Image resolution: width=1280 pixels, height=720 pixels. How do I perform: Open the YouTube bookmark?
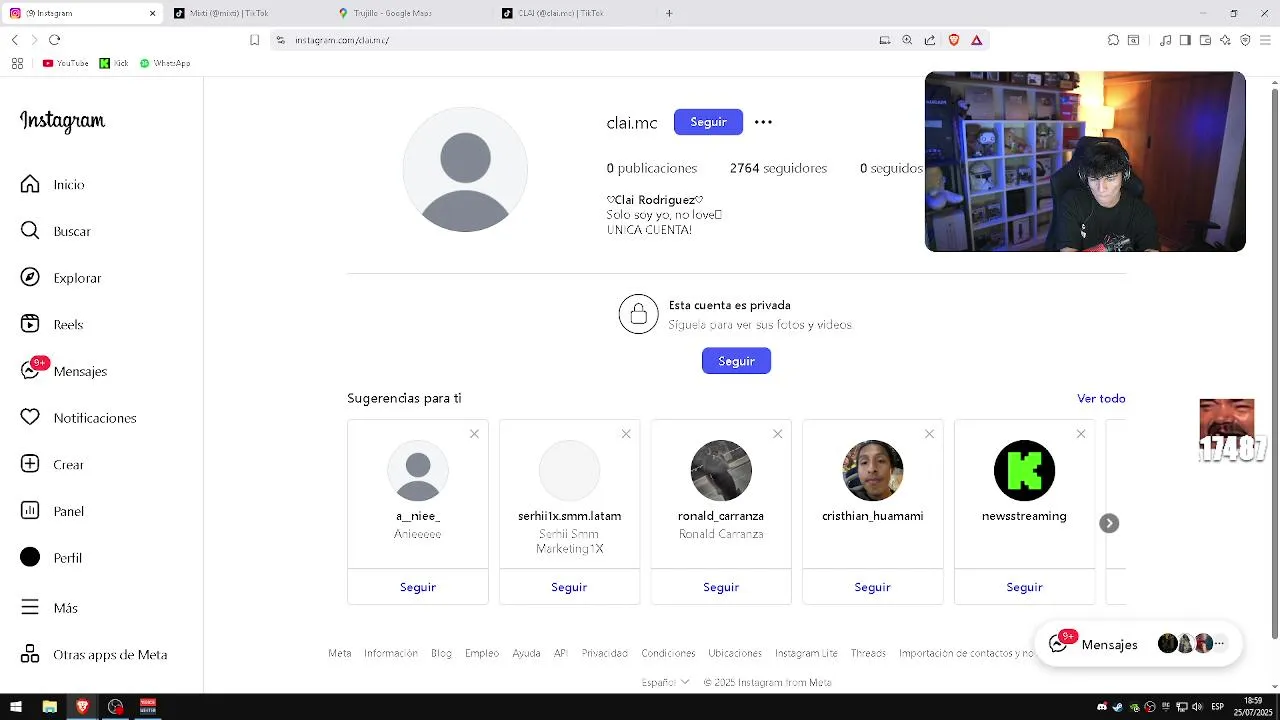pos(66,63)
